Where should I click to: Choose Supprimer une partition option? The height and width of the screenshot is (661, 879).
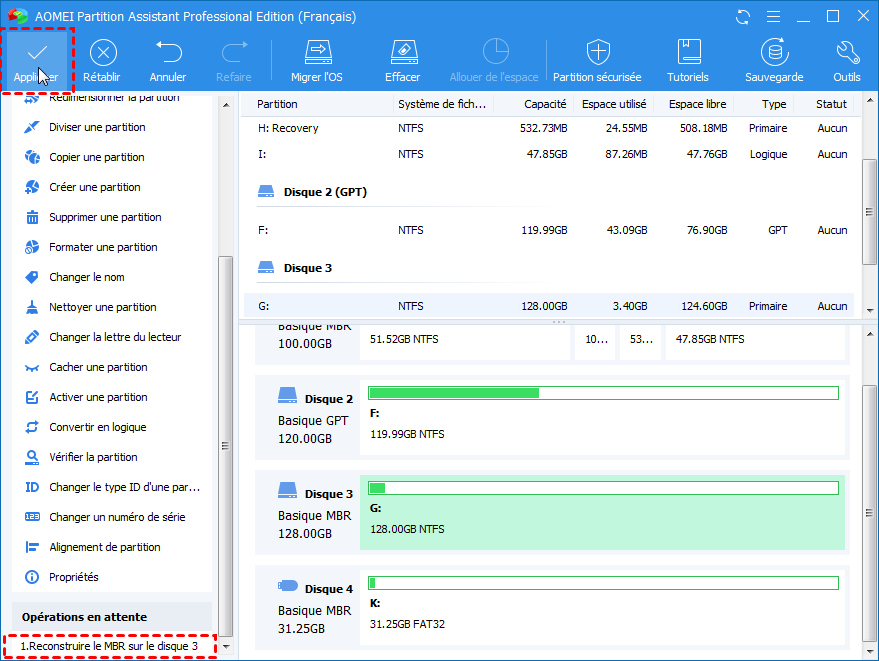(105, 217)
